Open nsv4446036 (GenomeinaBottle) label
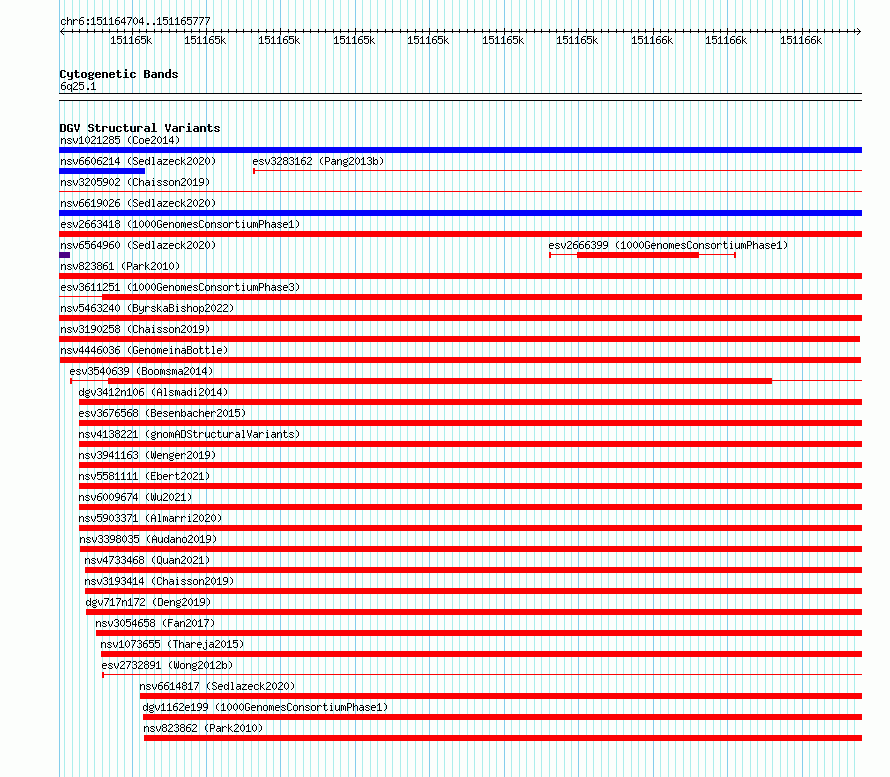The height and width of the screenshot is (777, 890). [144, 350]
